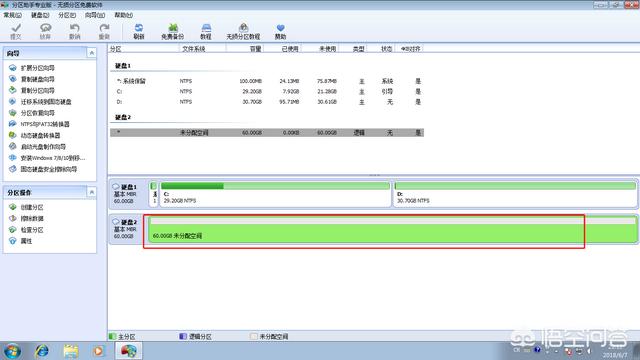Open Windows Media Player from taskbar
Image resolution: width=640 pixels, height=360 pixels.
pyautogui.click(x=98, y=351)
